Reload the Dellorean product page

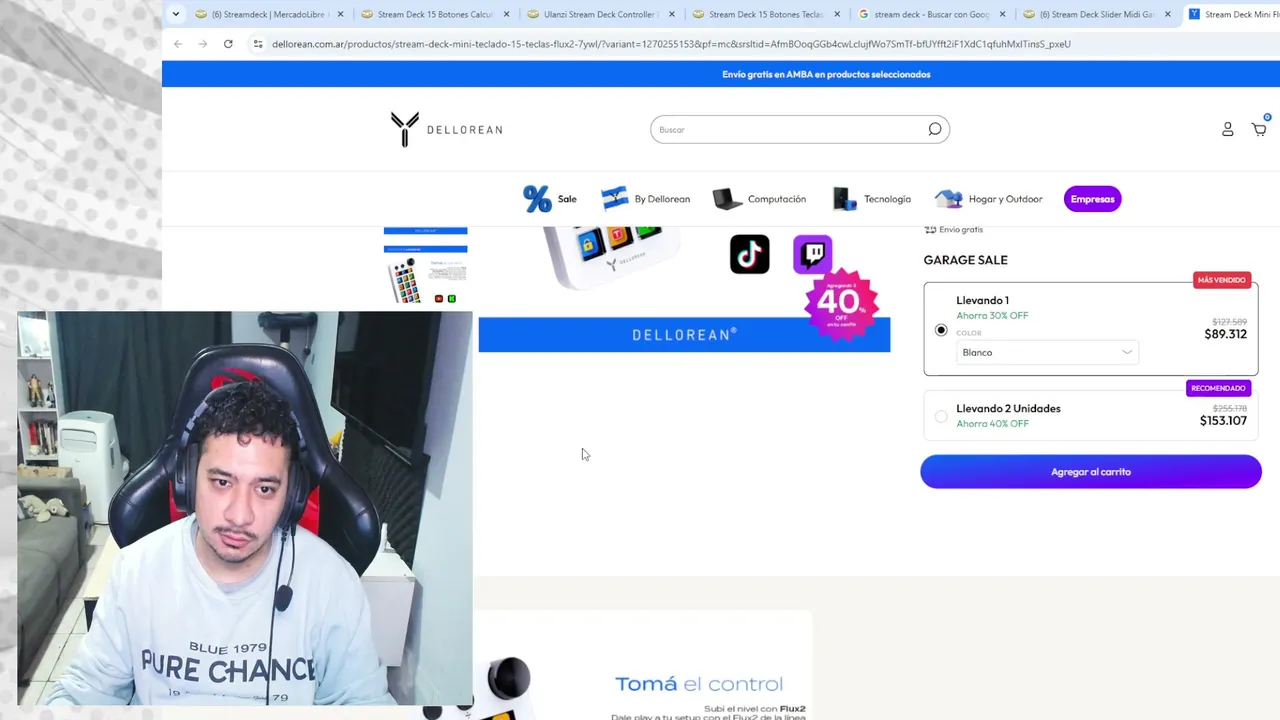pos(228,44)
